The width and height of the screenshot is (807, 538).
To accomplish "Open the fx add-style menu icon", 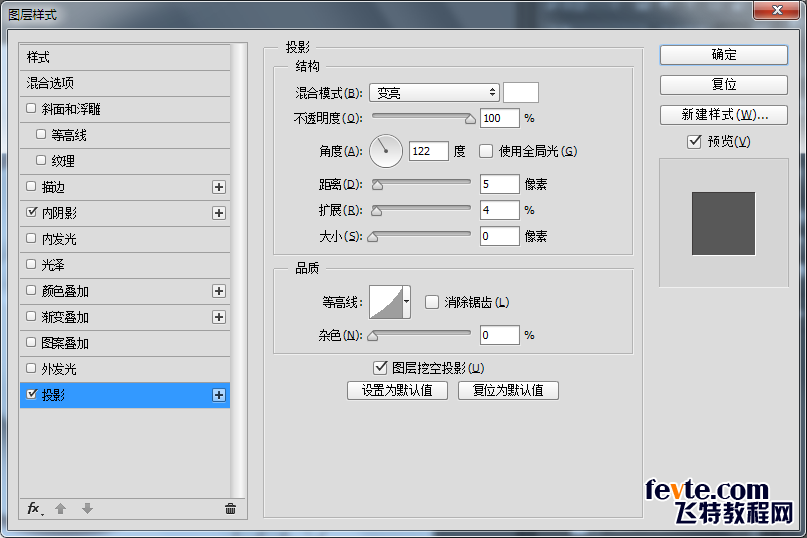I will pyautogui.click(x=34, y=509).
